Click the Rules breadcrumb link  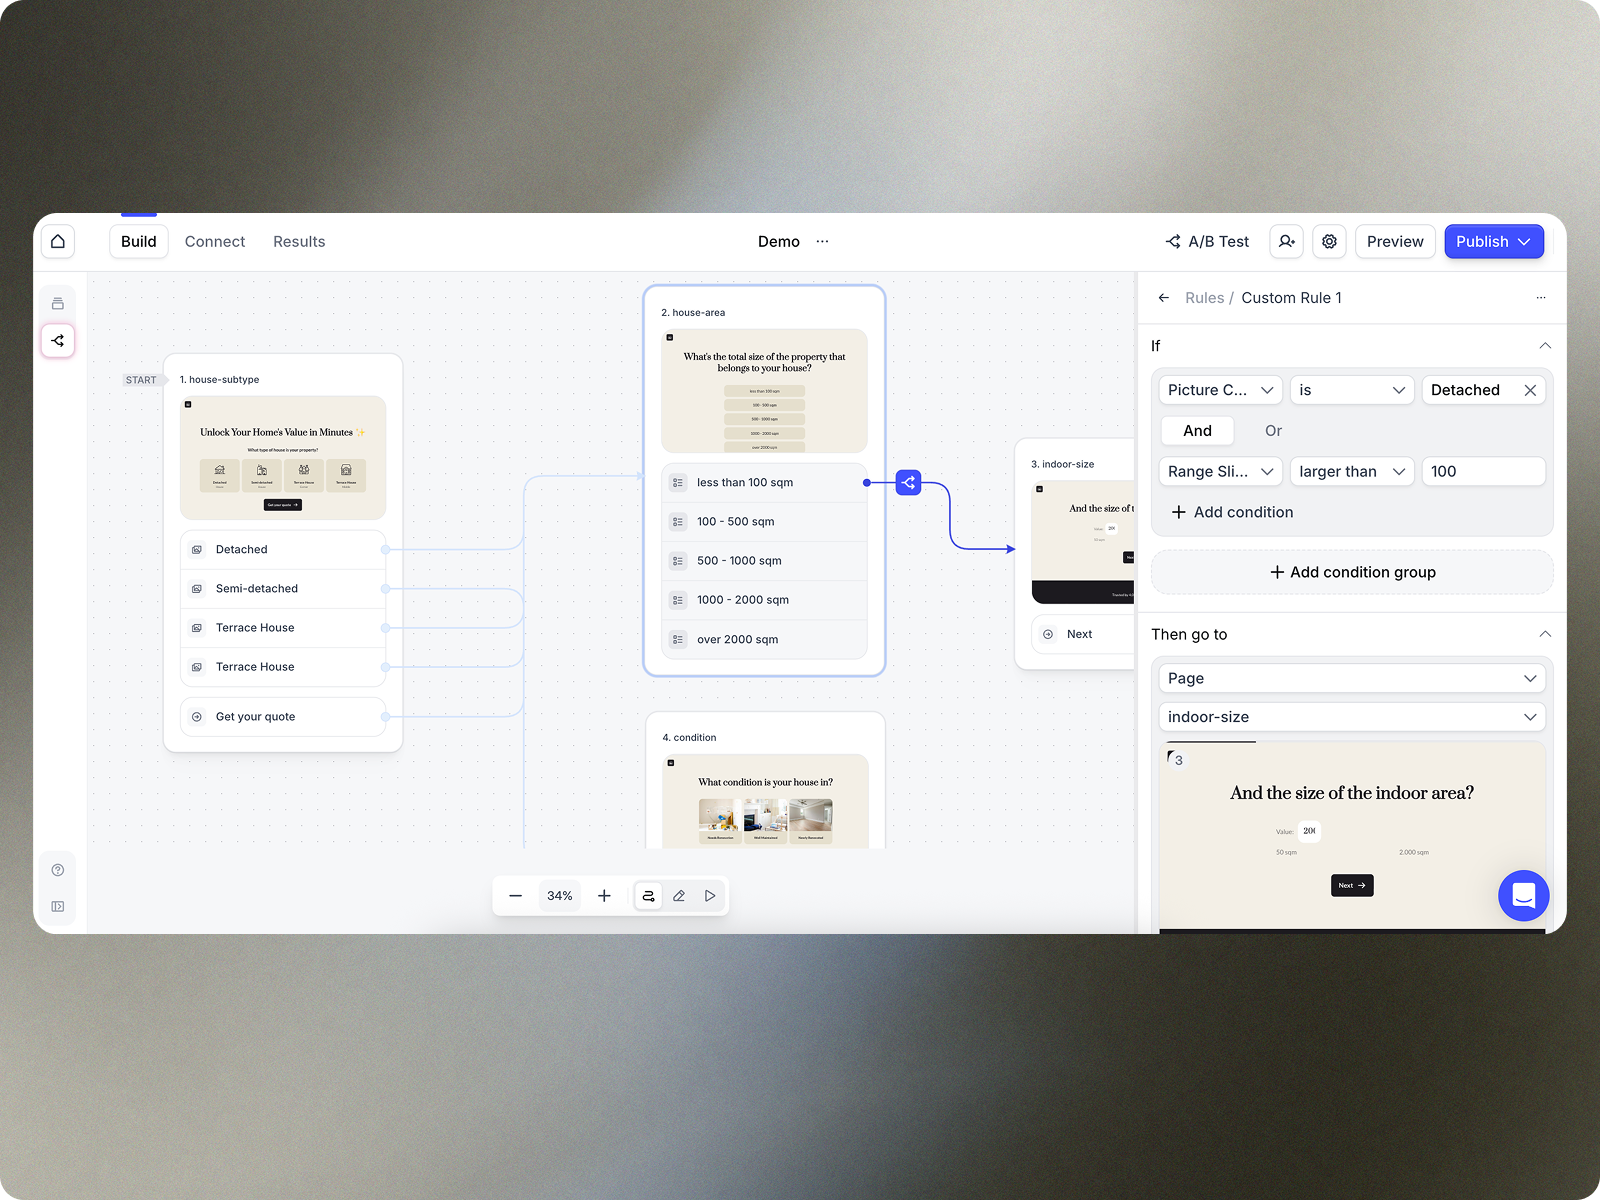click(x=1204, y=298)
